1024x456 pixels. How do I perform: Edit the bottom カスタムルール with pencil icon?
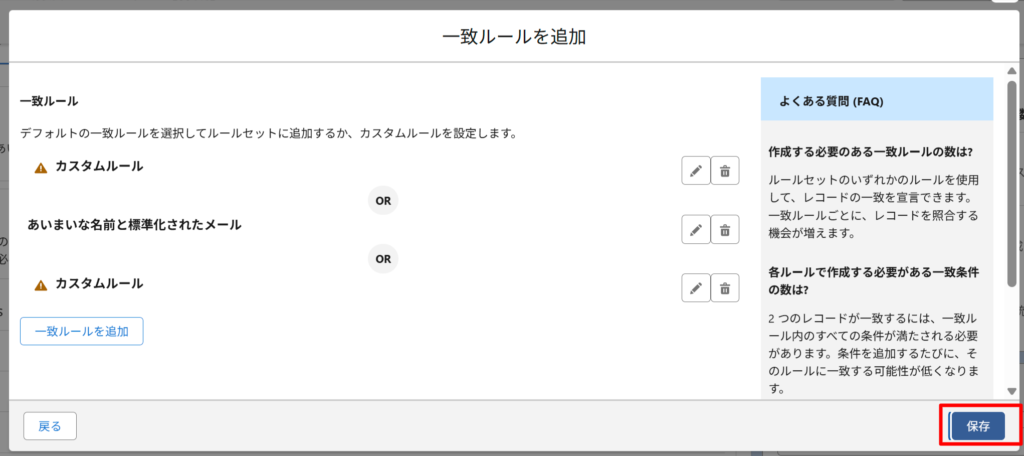[696, 287]
